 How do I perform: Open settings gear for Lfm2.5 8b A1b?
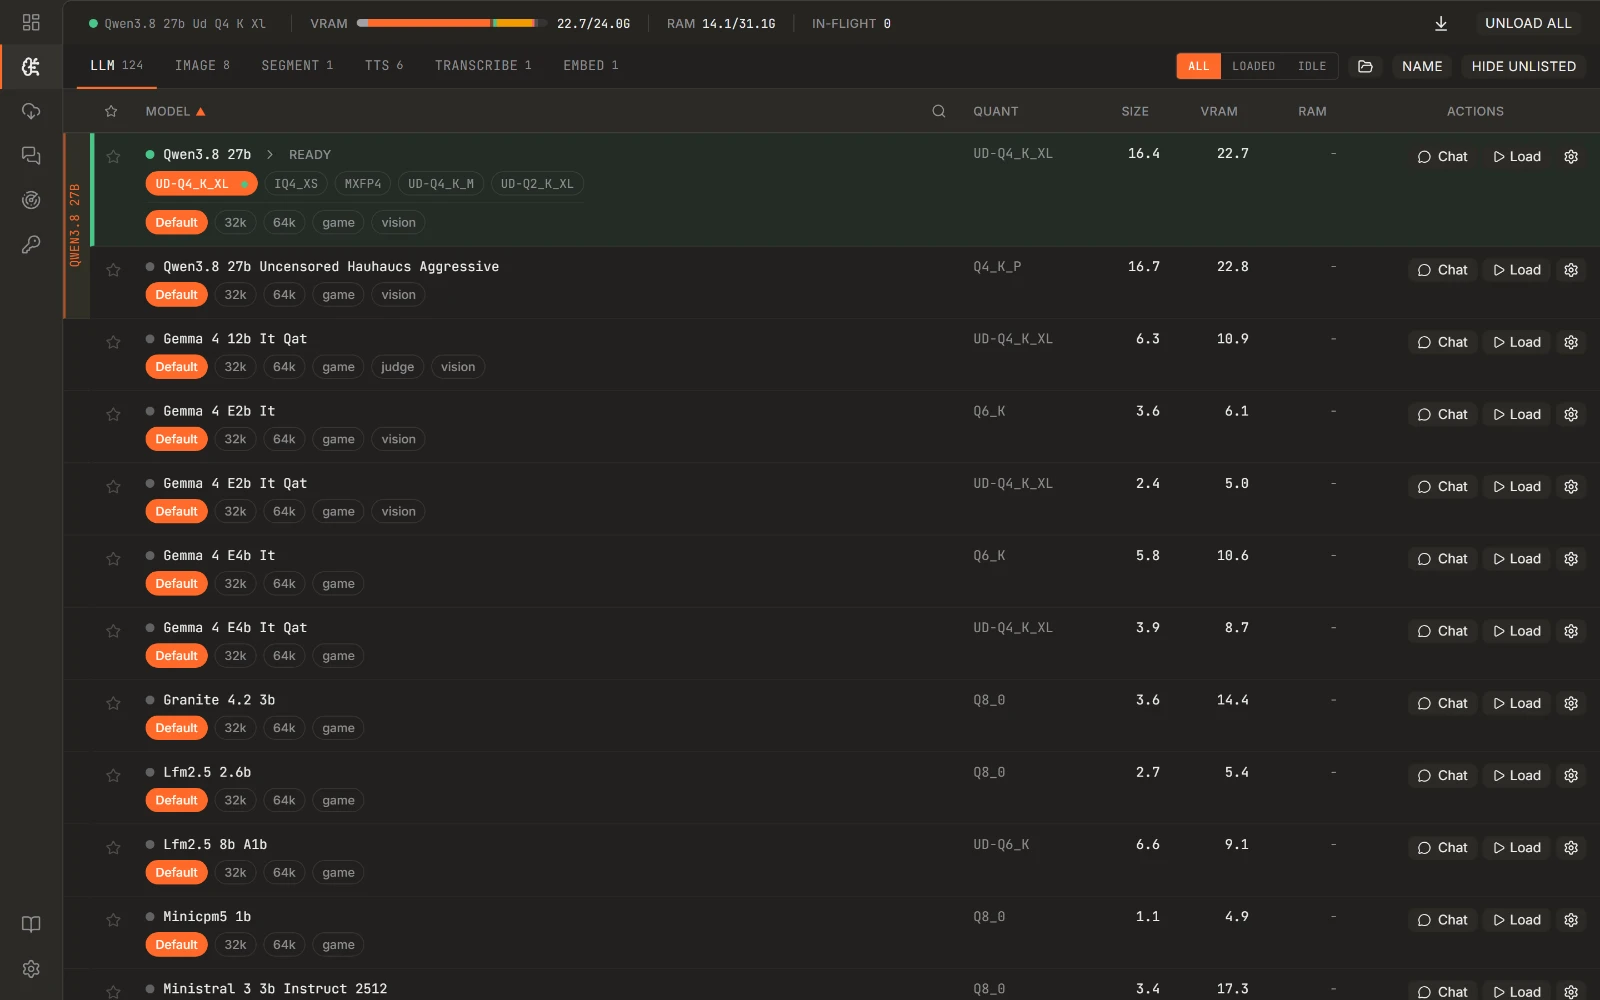(x=1571, y=847)
